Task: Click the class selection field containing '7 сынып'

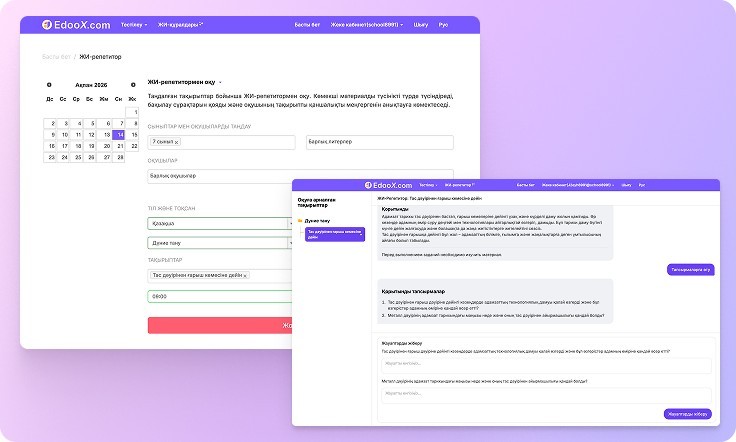Action: [221, 142]
